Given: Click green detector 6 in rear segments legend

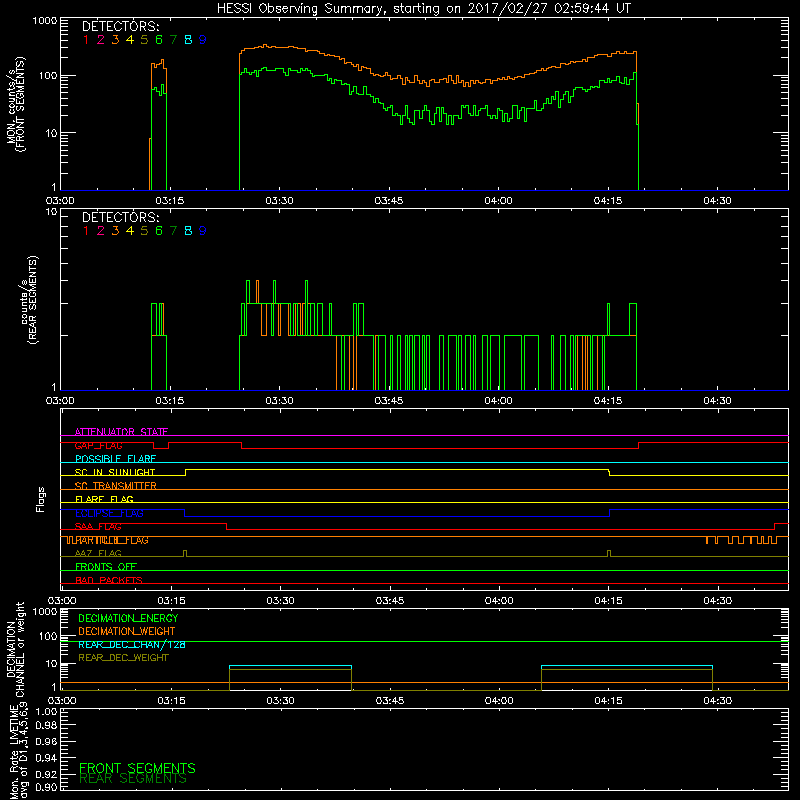Looking at the screenshot, I should [159, 231].
